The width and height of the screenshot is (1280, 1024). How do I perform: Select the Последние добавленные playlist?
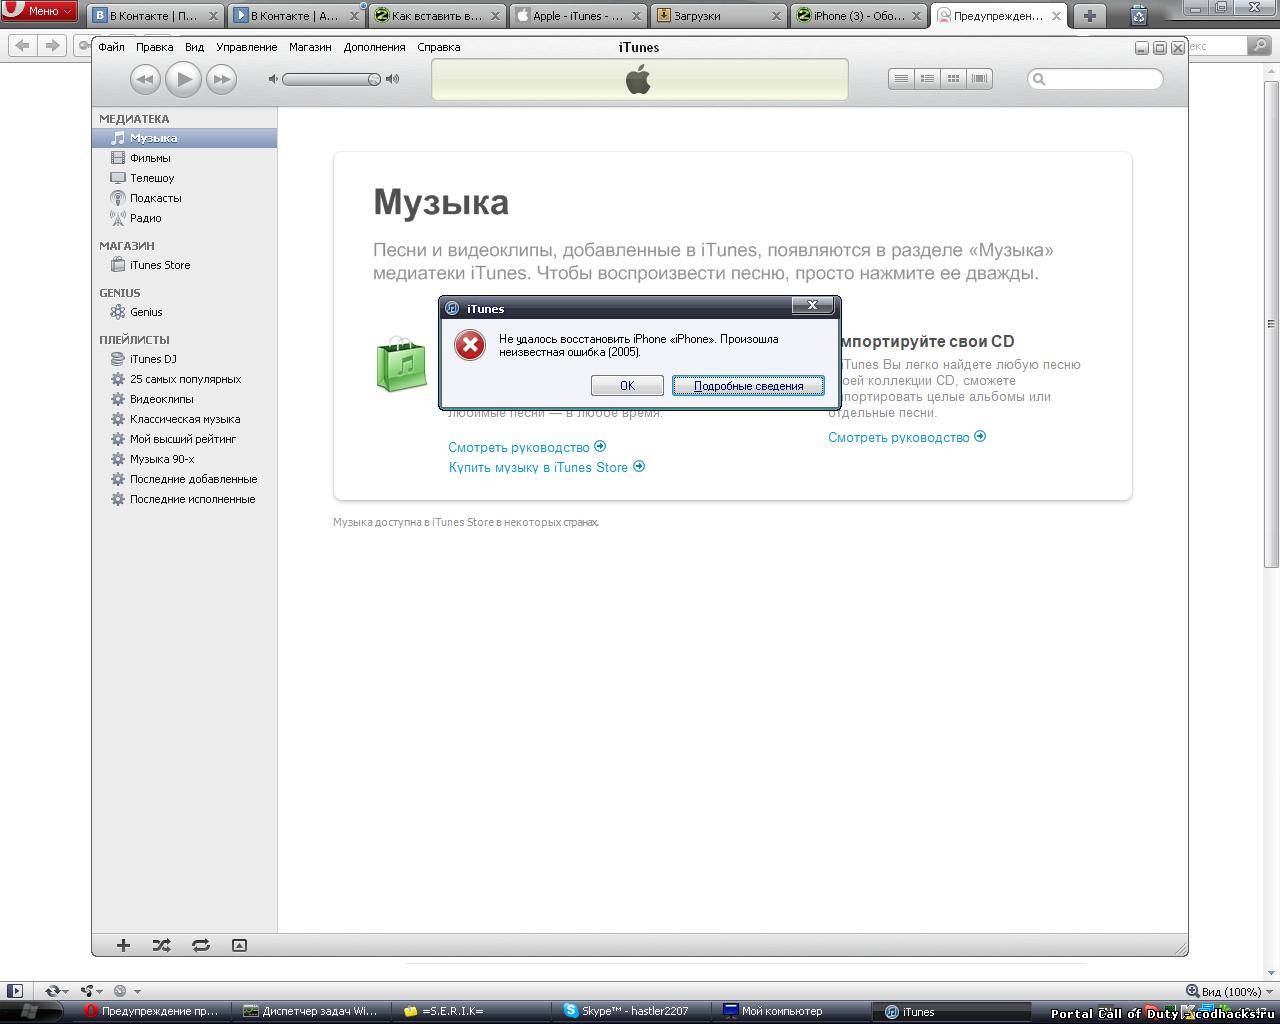[x=185, y=479]
